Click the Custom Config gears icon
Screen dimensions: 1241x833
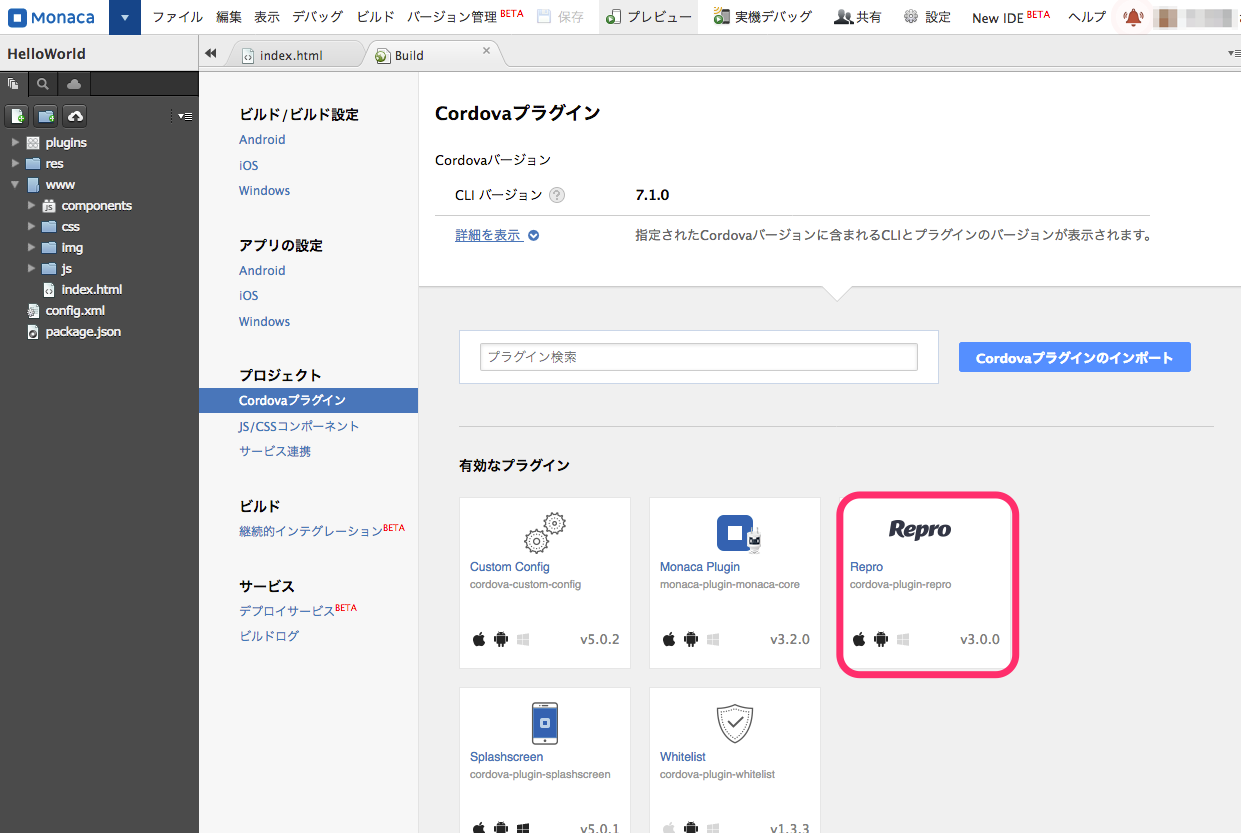[545, 531]
